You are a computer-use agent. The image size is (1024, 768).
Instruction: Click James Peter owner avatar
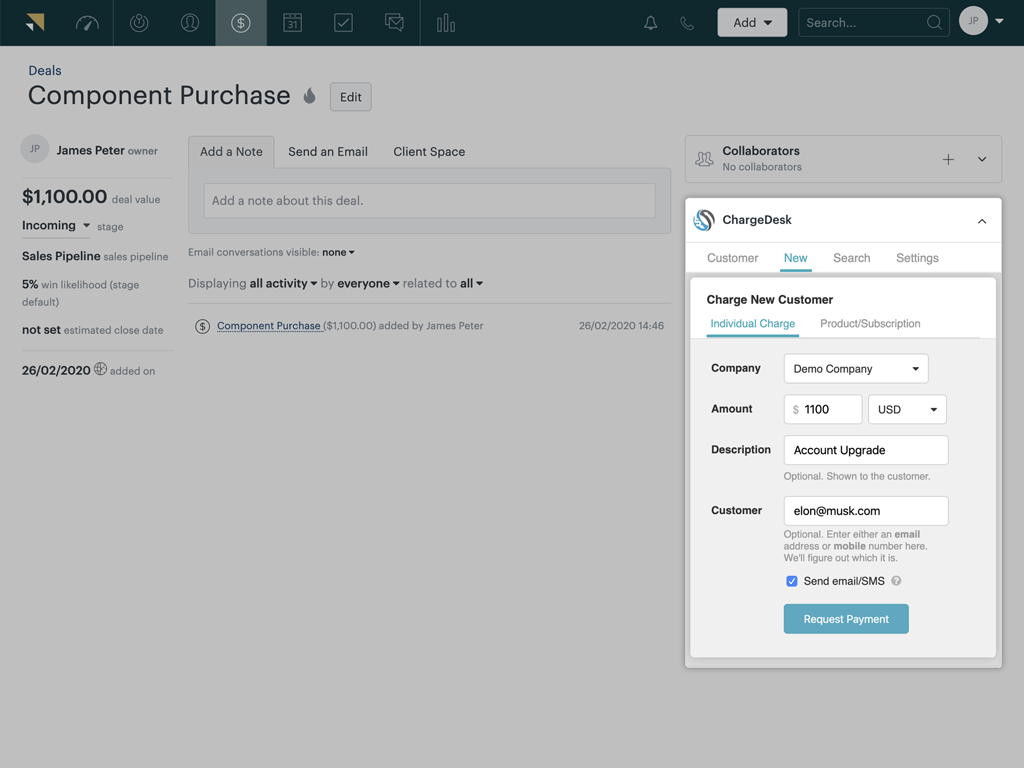pos(35,149)
